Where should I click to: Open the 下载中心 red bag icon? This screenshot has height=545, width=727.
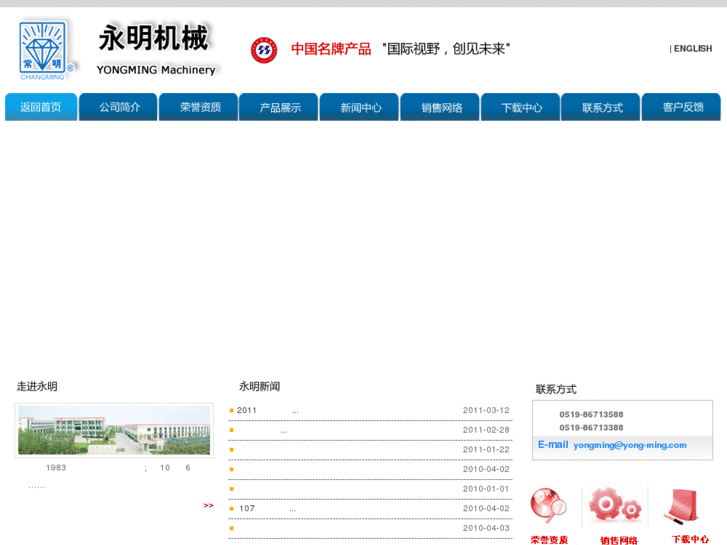coord(682,506)
